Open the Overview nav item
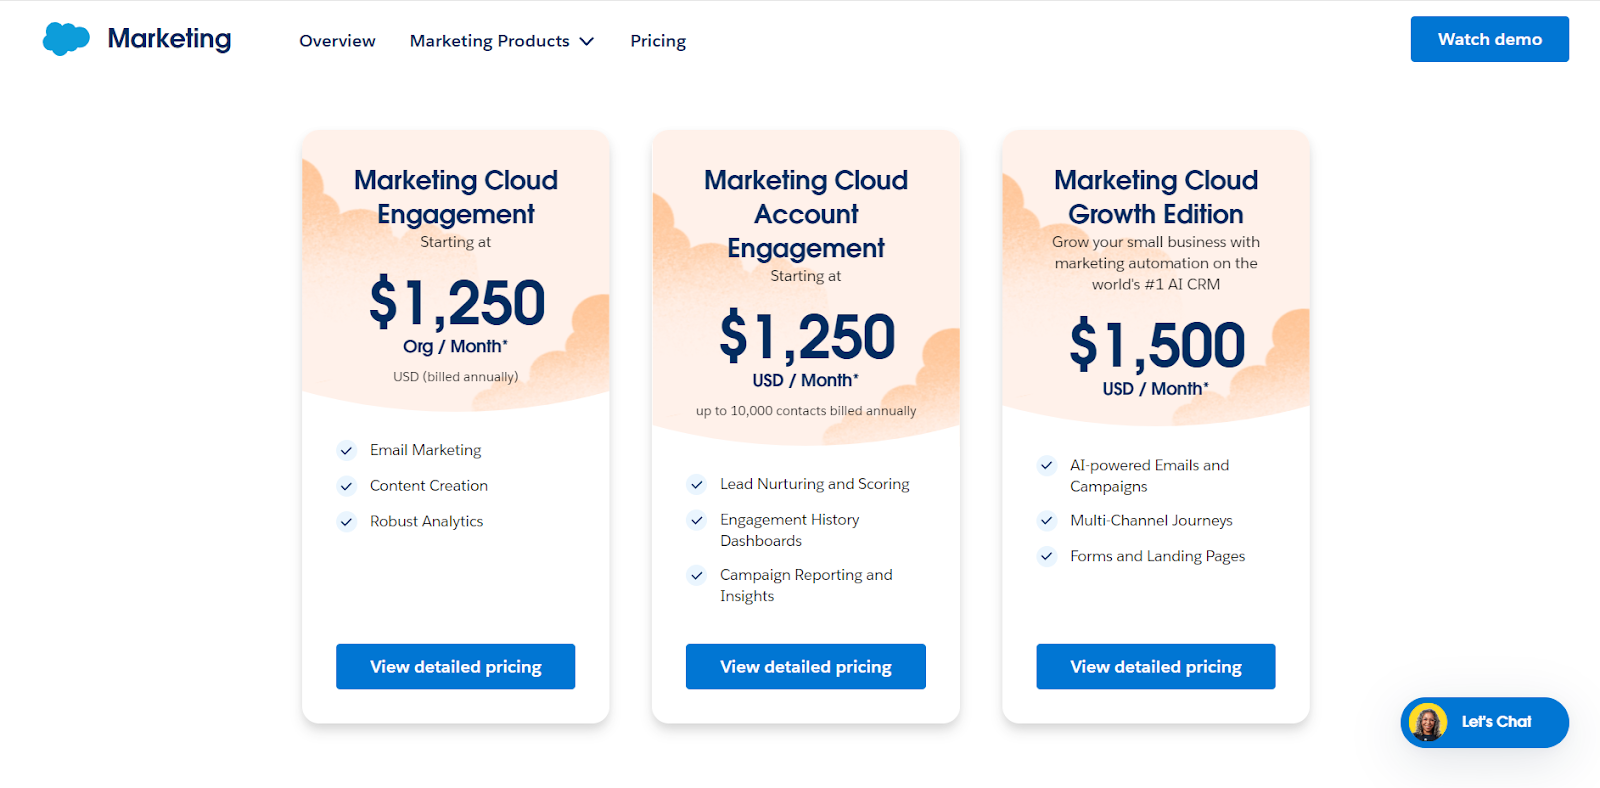Screen dimensions: 1600x788 point(337,41)
